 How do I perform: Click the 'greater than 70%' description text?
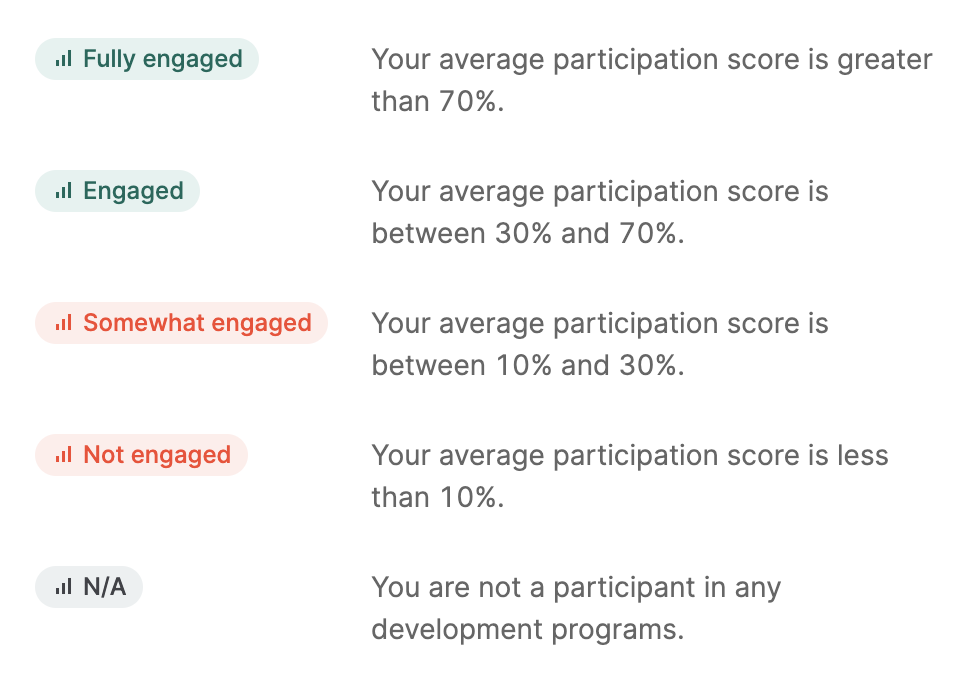(652, 80)
